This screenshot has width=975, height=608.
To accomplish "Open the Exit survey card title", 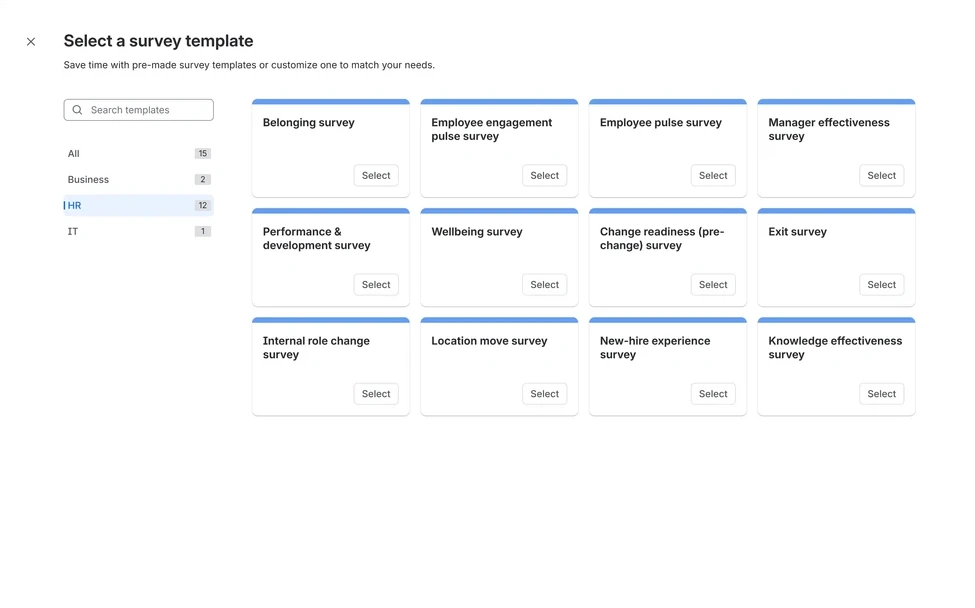I will (797, 231).
